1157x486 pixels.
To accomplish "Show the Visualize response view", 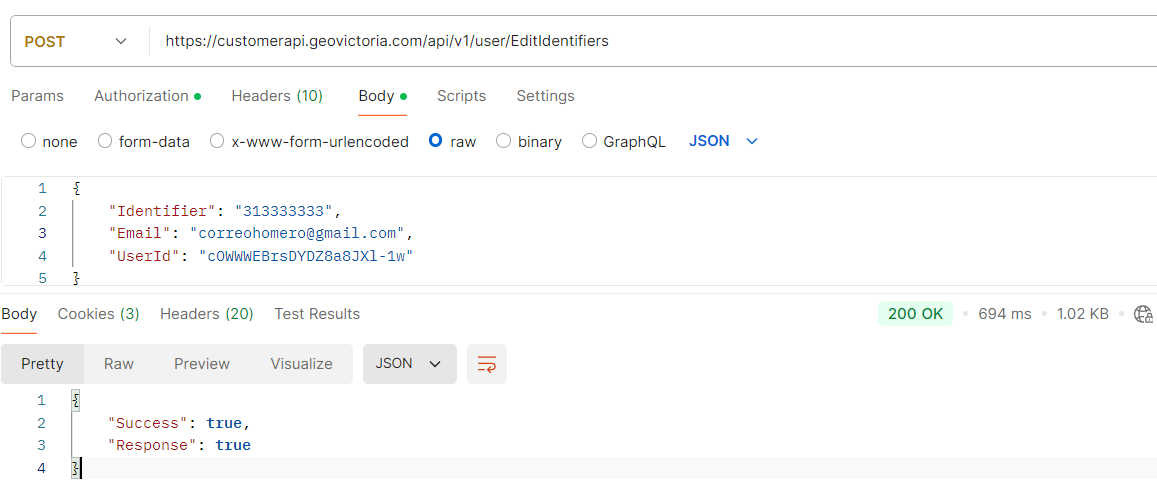I will (301, 364).
